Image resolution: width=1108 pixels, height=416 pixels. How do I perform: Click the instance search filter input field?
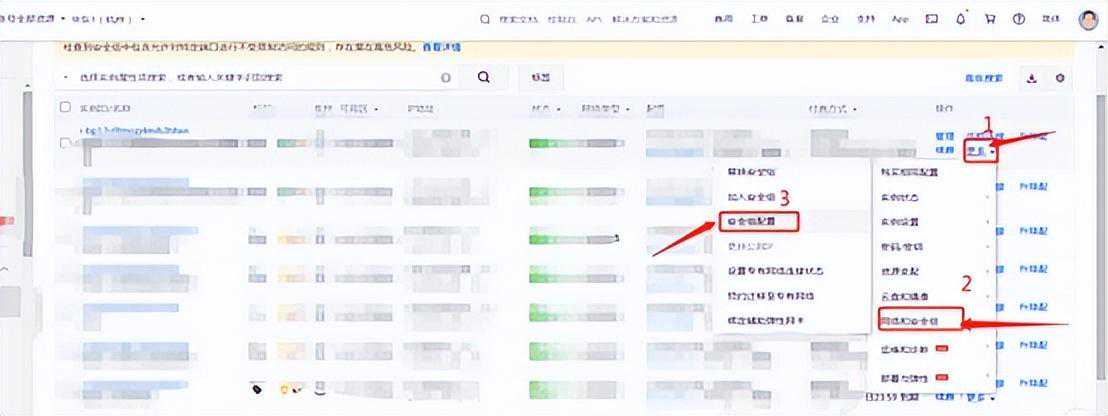[250, 77]
